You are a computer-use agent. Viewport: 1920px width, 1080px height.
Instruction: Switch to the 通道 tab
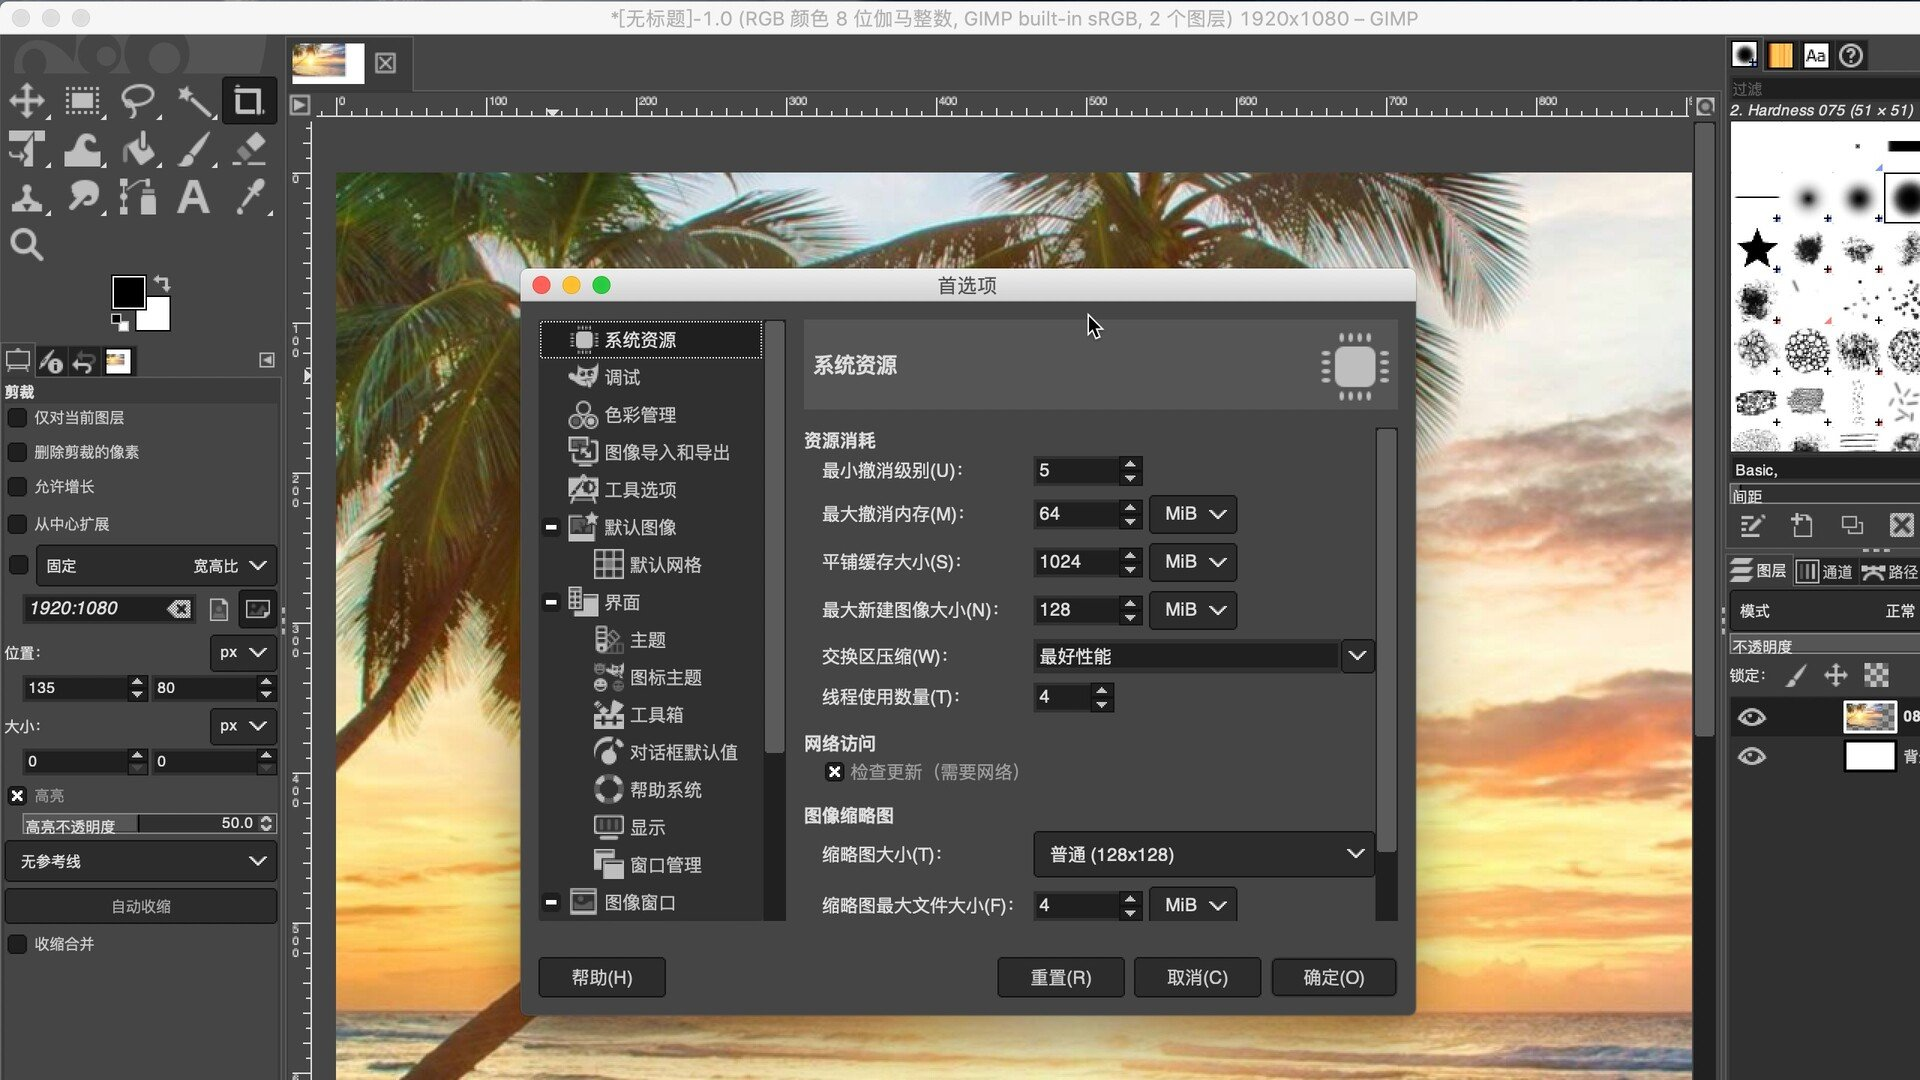[x=1825, y=571]
